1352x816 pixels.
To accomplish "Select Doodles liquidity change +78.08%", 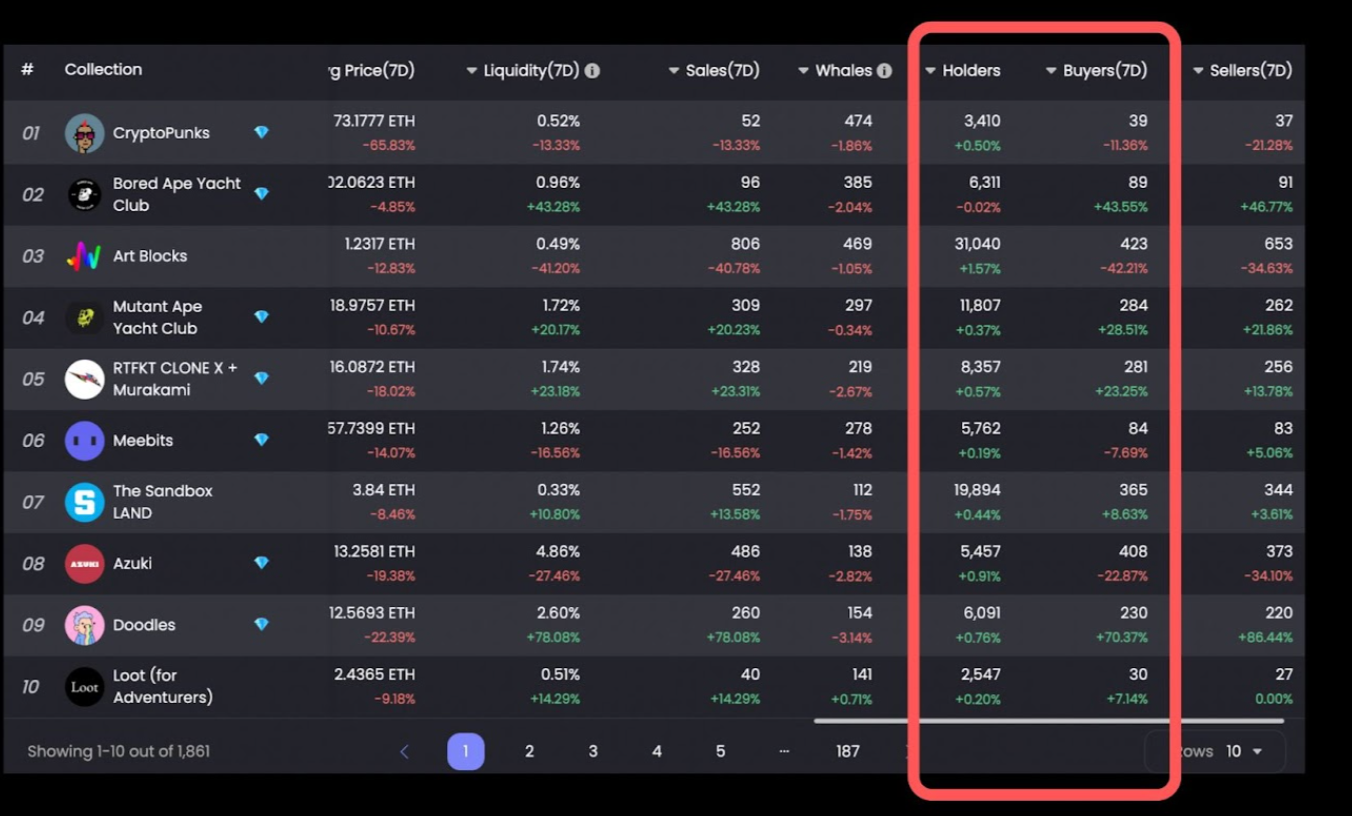I will coord(555,637).
